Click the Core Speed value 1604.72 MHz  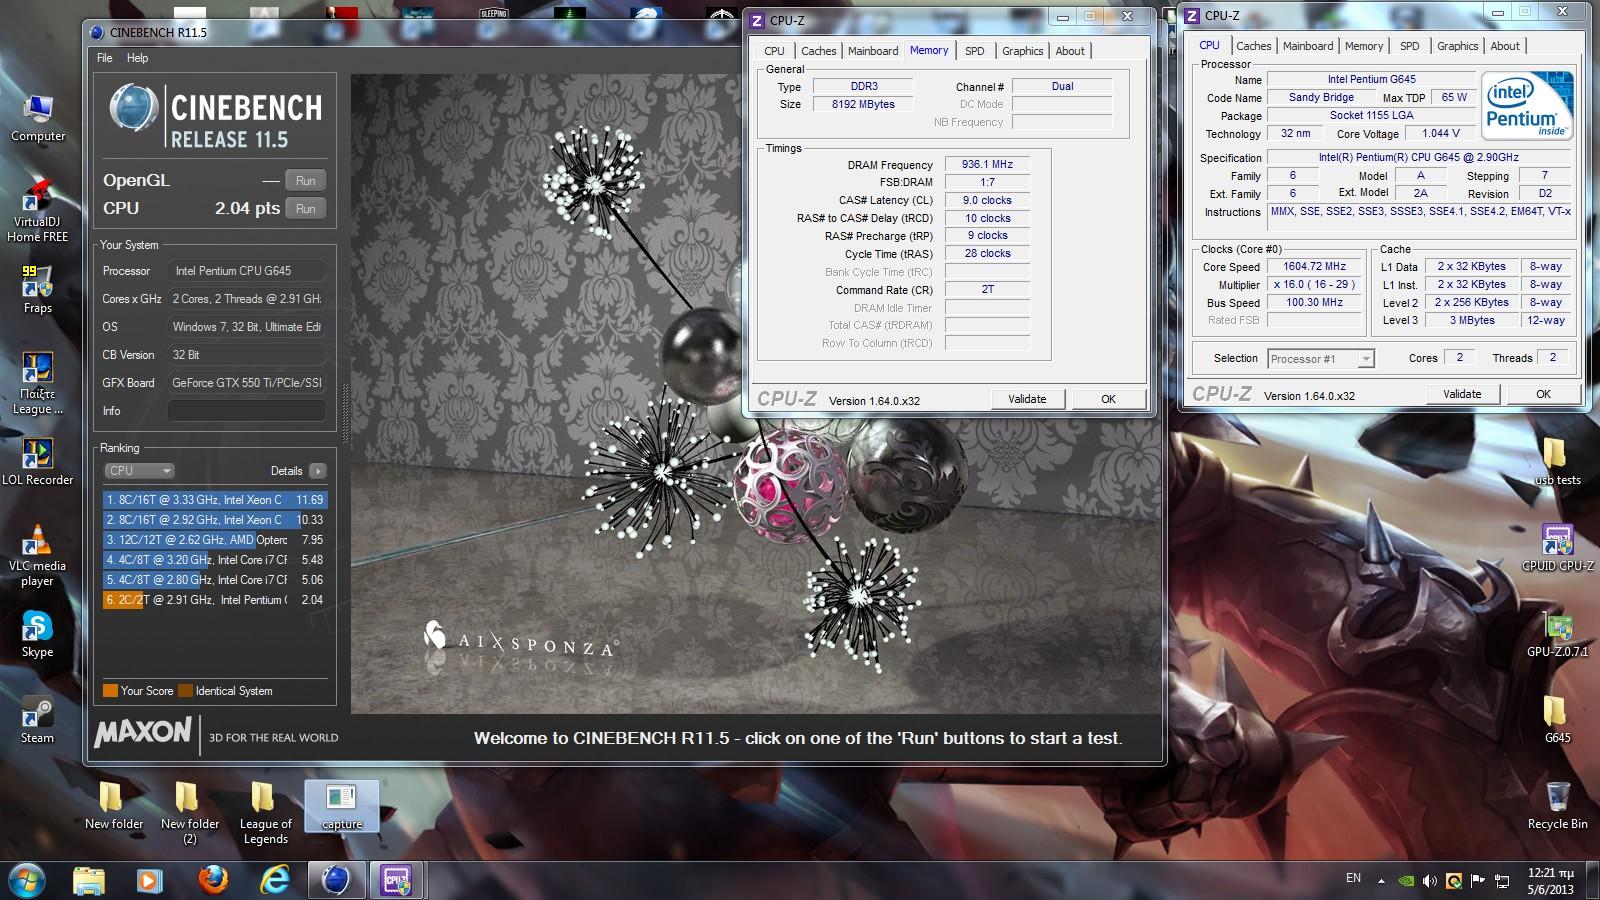(1314, 267)
